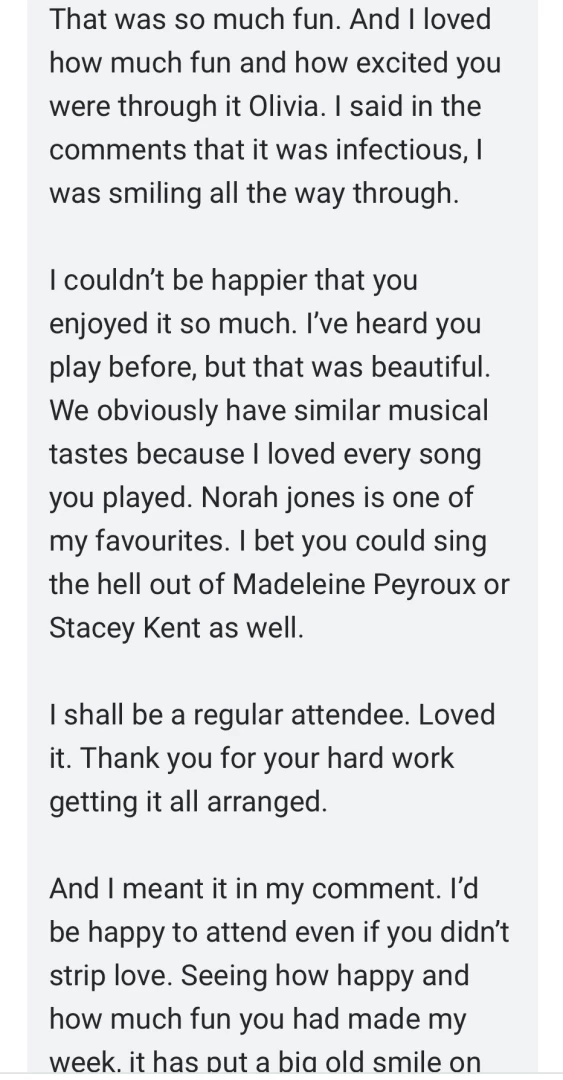
Task: Click the opening line "That was so much fun"
Action: 194,19
